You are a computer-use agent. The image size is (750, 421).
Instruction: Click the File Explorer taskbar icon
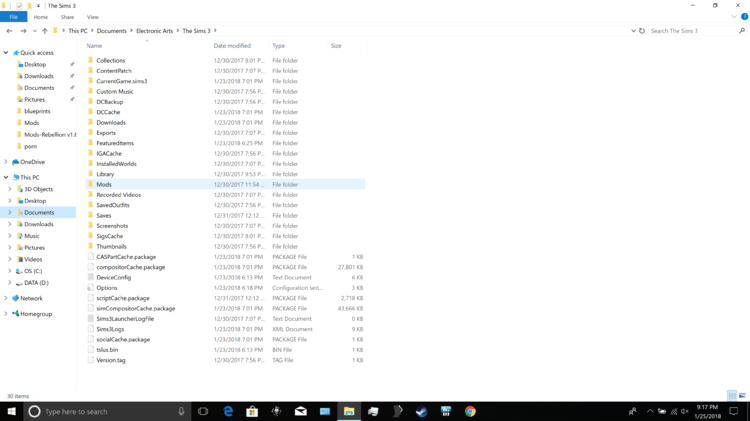[349, 411]
